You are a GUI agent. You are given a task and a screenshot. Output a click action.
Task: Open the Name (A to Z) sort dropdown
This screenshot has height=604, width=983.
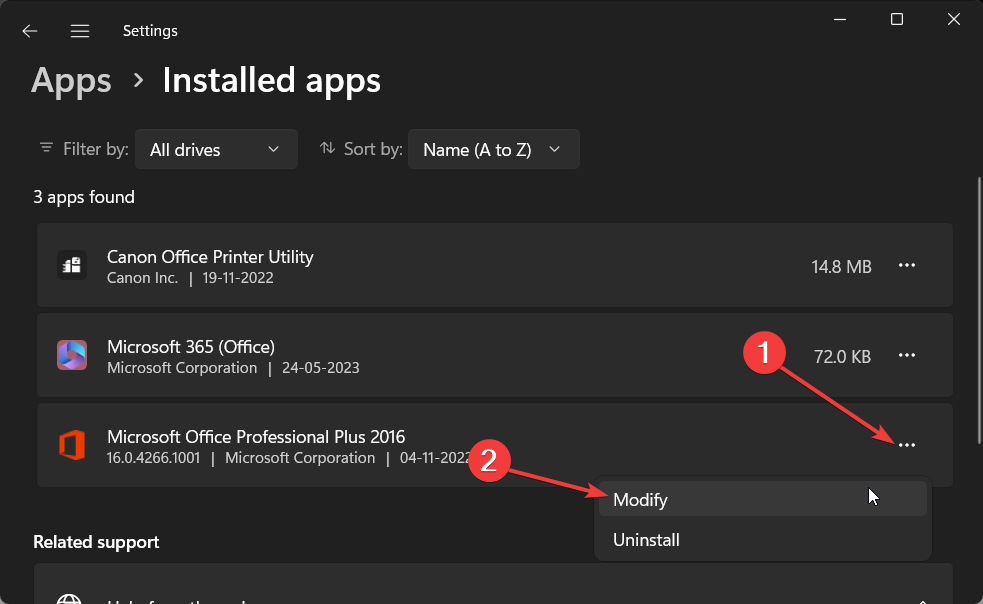click(x=493, y=149)
